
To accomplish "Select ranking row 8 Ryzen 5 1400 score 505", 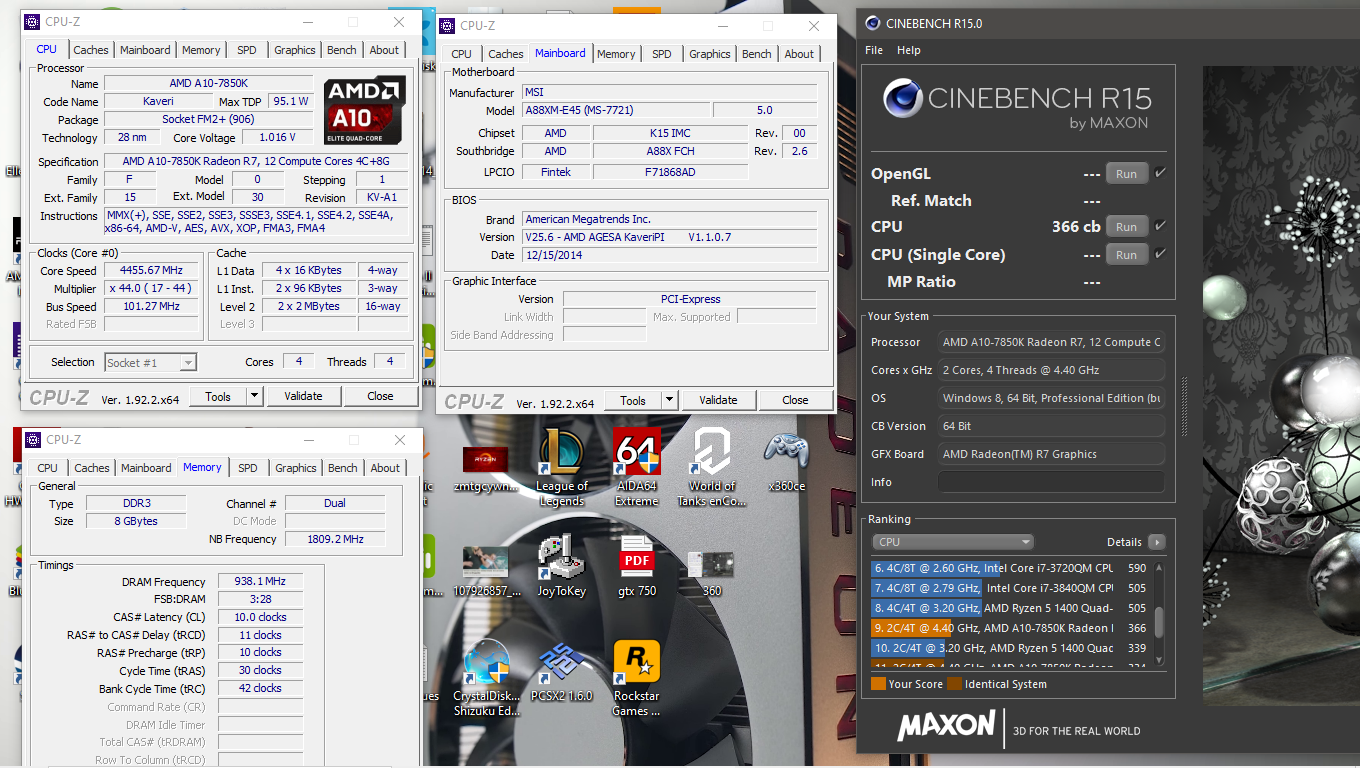I will pyautogui.click(x=1010, y=608).
